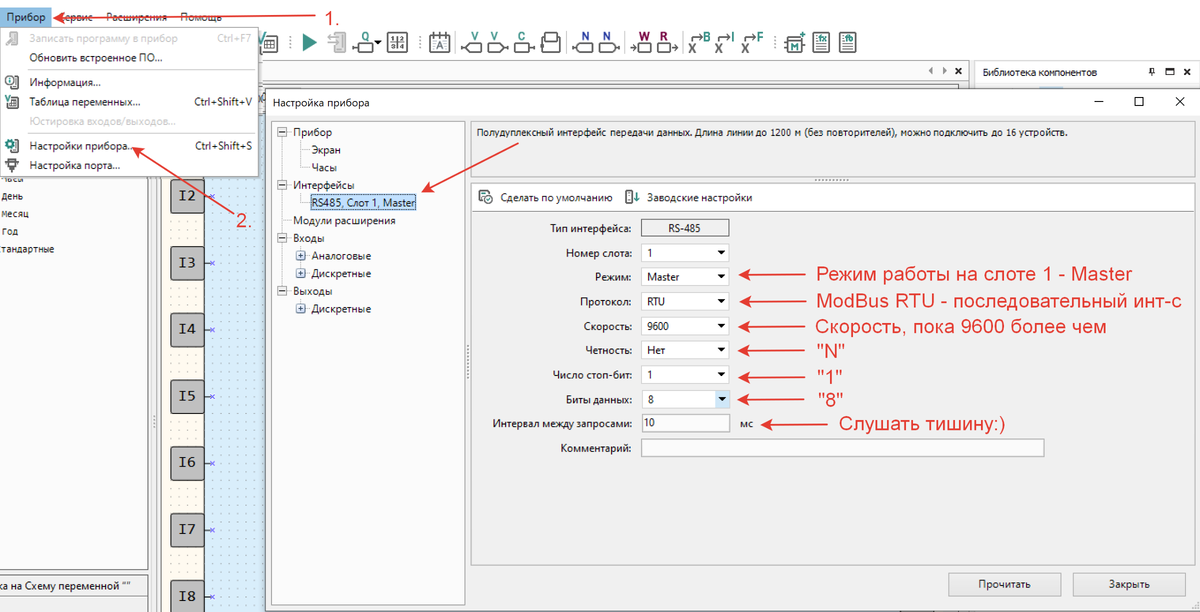Viewport: 1200px width, 612px height.
Task: Open the Помощь menu
Action: 201,18
